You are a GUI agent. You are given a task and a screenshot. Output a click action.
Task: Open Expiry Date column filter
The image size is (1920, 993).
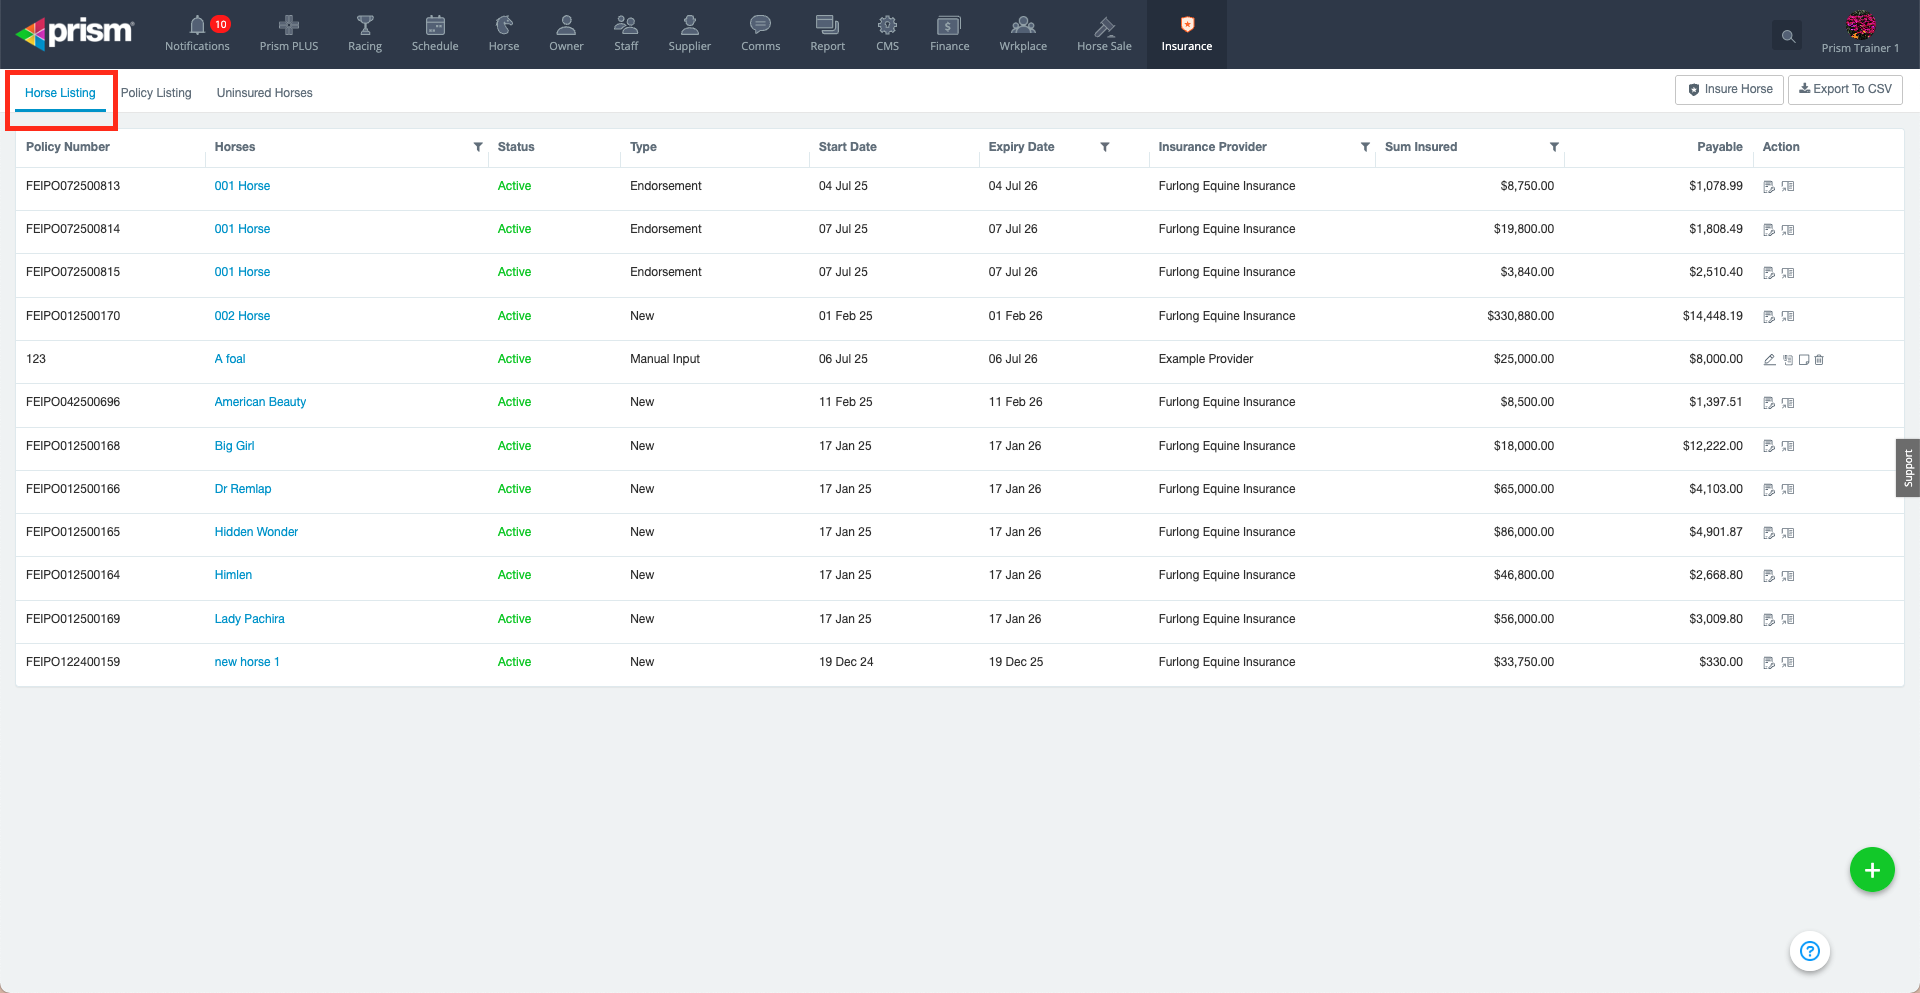click(x=1105, y=147)
